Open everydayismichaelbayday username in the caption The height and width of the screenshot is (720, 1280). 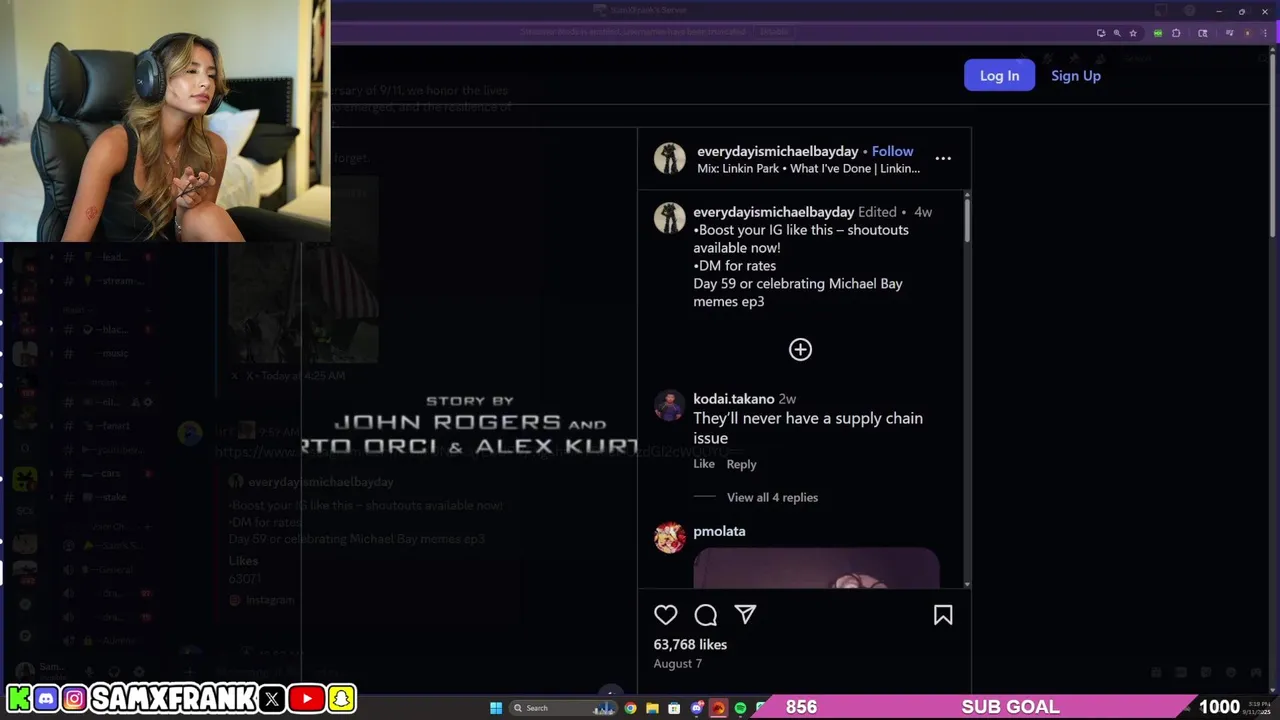point(773,212)
